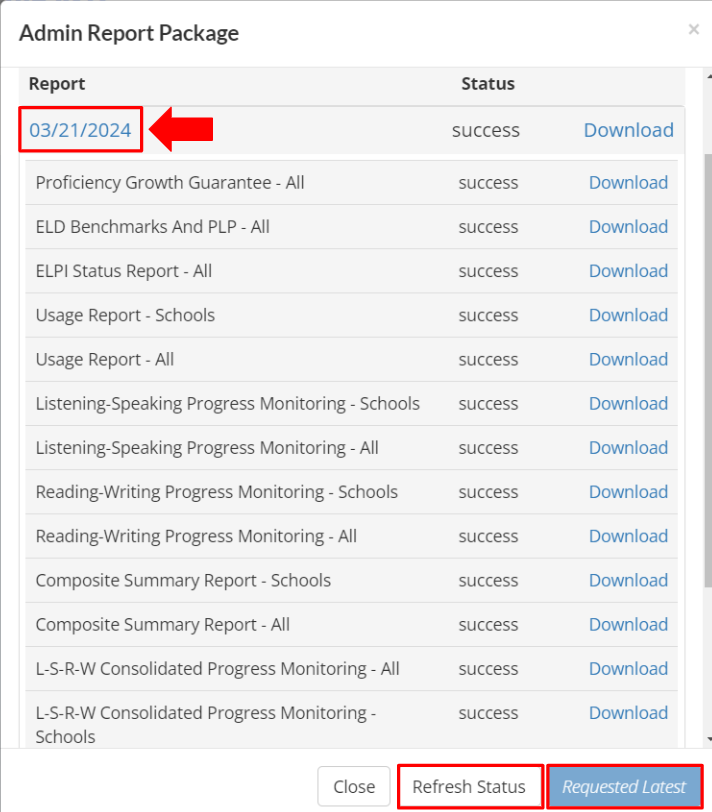Close the Admin Report Package dialog via X
Screen dimensions: 712x812
(693, 30)
